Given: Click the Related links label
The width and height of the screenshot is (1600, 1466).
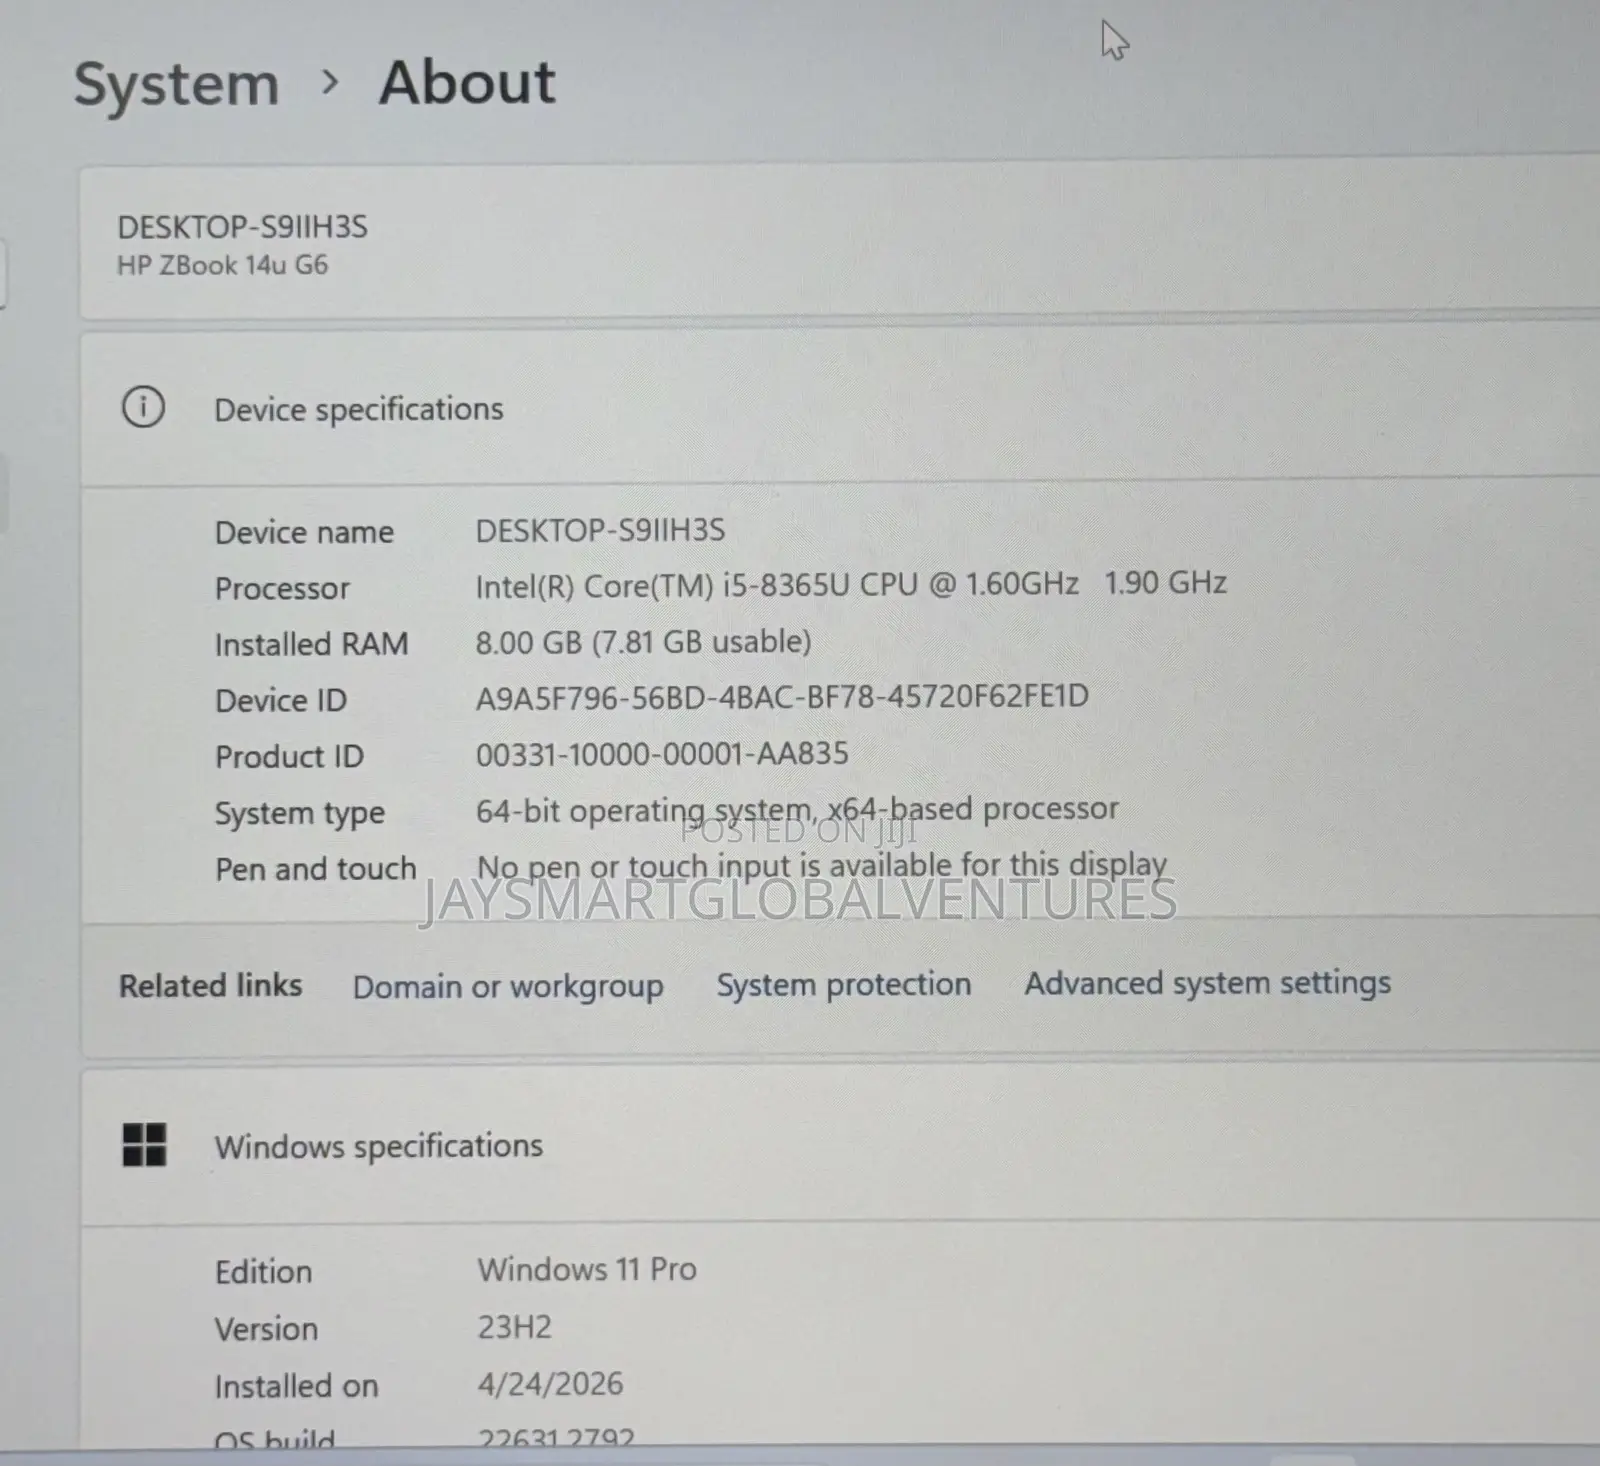Looking at the screenshot, I should [210, 986].
